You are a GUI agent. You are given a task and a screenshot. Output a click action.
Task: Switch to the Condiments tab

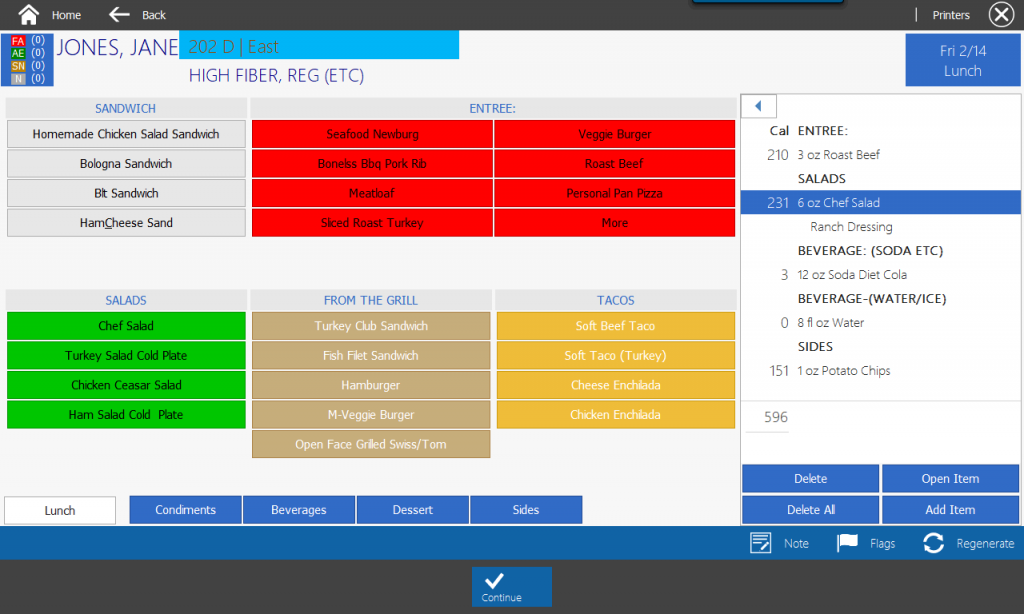(x=185, y=509)
